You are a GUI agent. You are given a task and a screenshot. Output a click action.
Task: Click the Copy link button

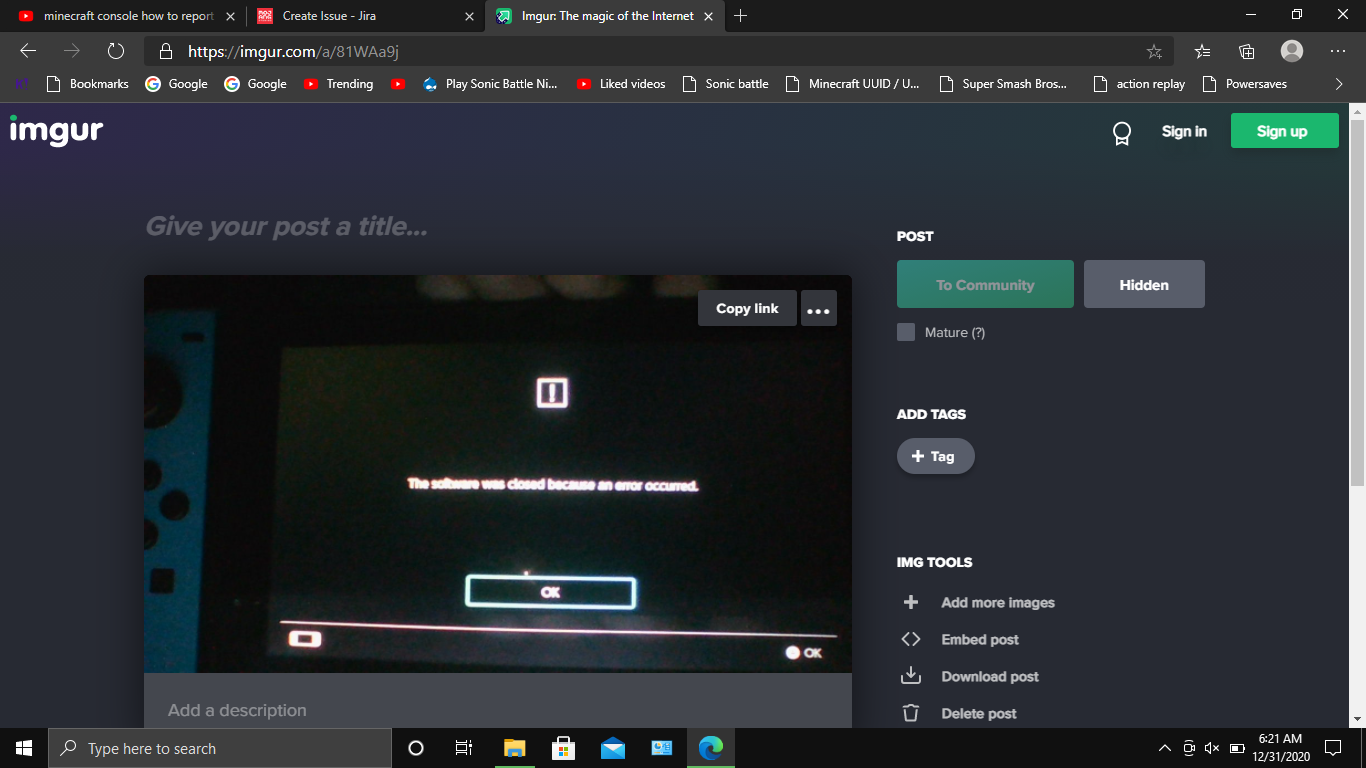tap(747, 309)
